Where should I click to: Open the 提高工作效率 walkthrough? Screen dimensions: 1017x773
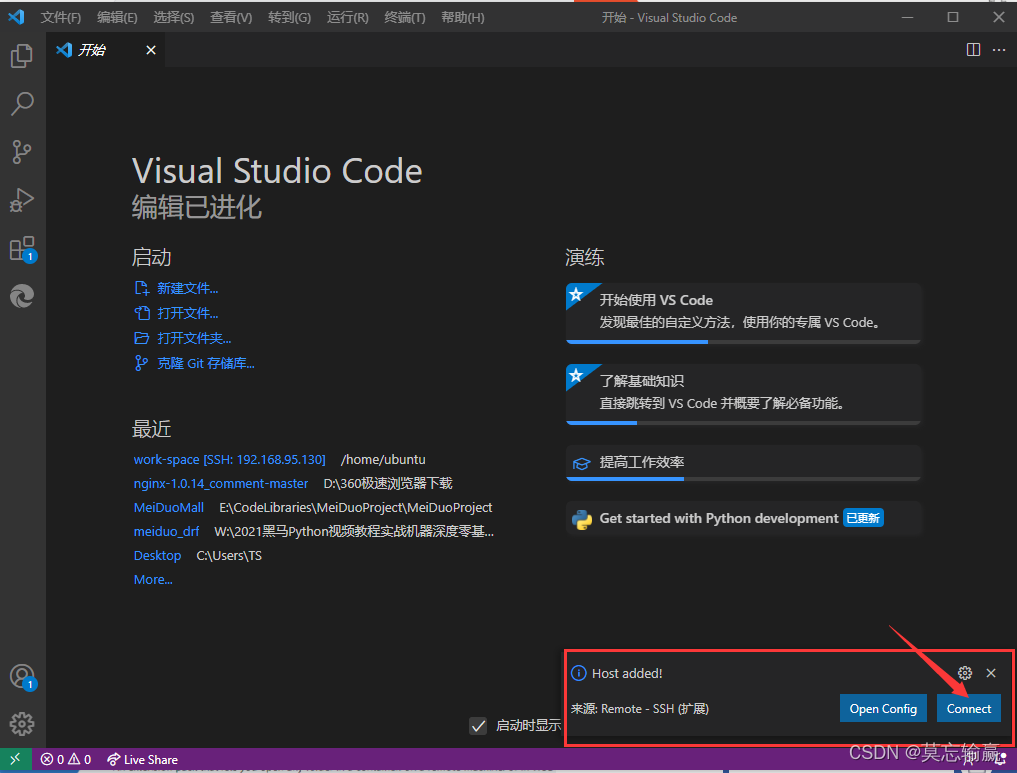743,462
